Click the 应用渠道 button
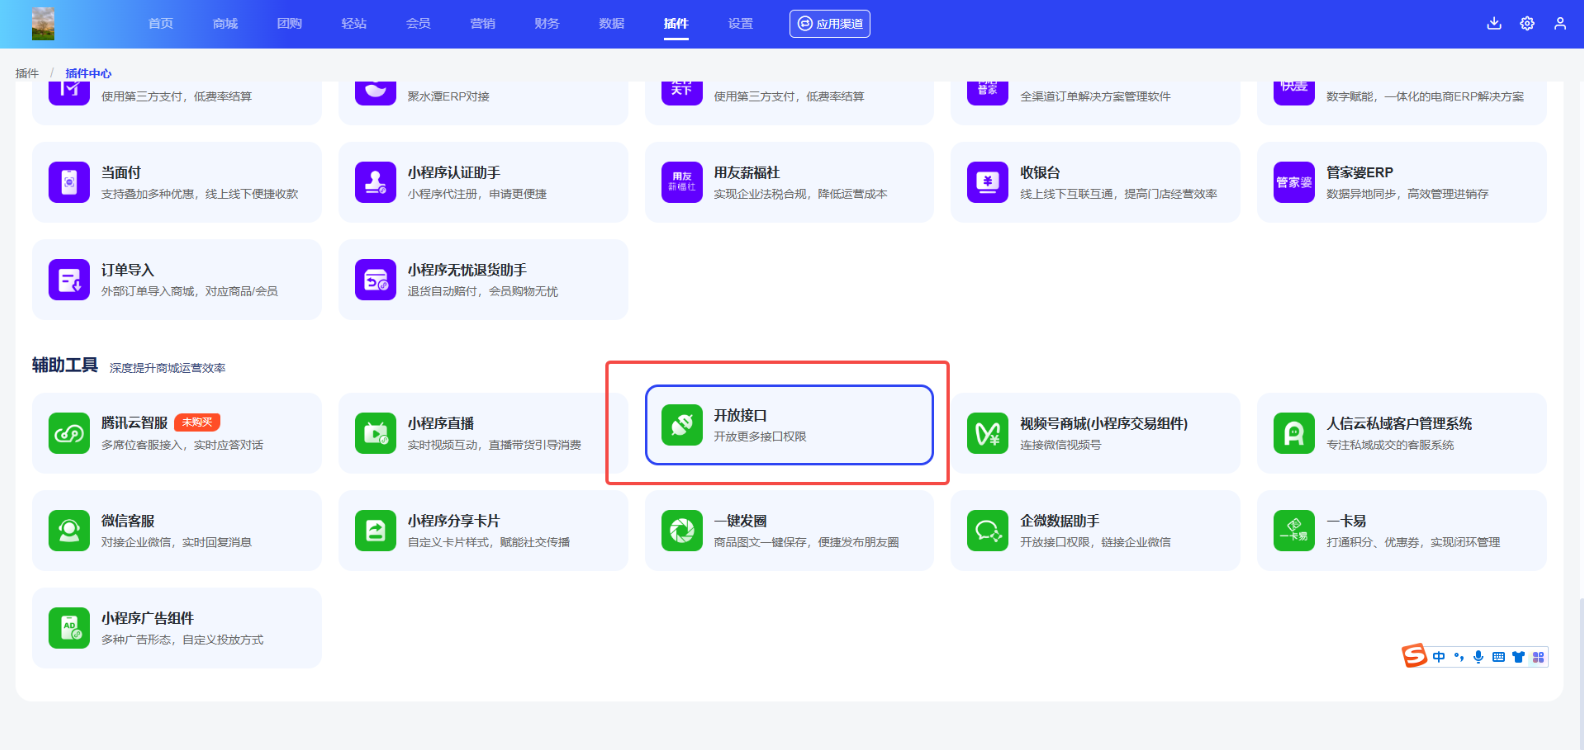Image resolution: width=1584 pixels, height=750 pixels. coord(829,23)
